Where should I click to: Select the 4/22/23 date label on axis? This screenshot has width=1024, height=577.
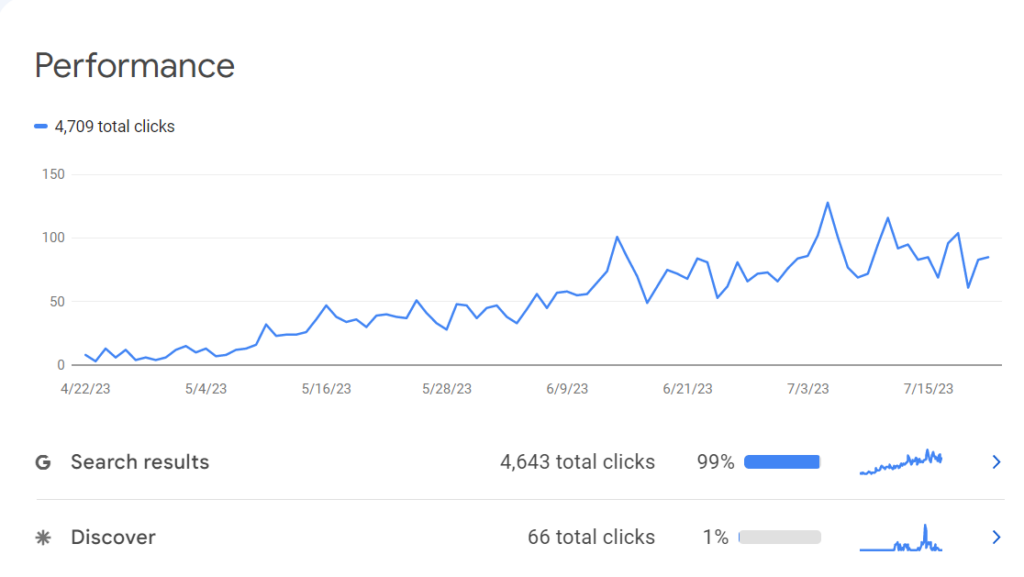[x=86, y=389]
